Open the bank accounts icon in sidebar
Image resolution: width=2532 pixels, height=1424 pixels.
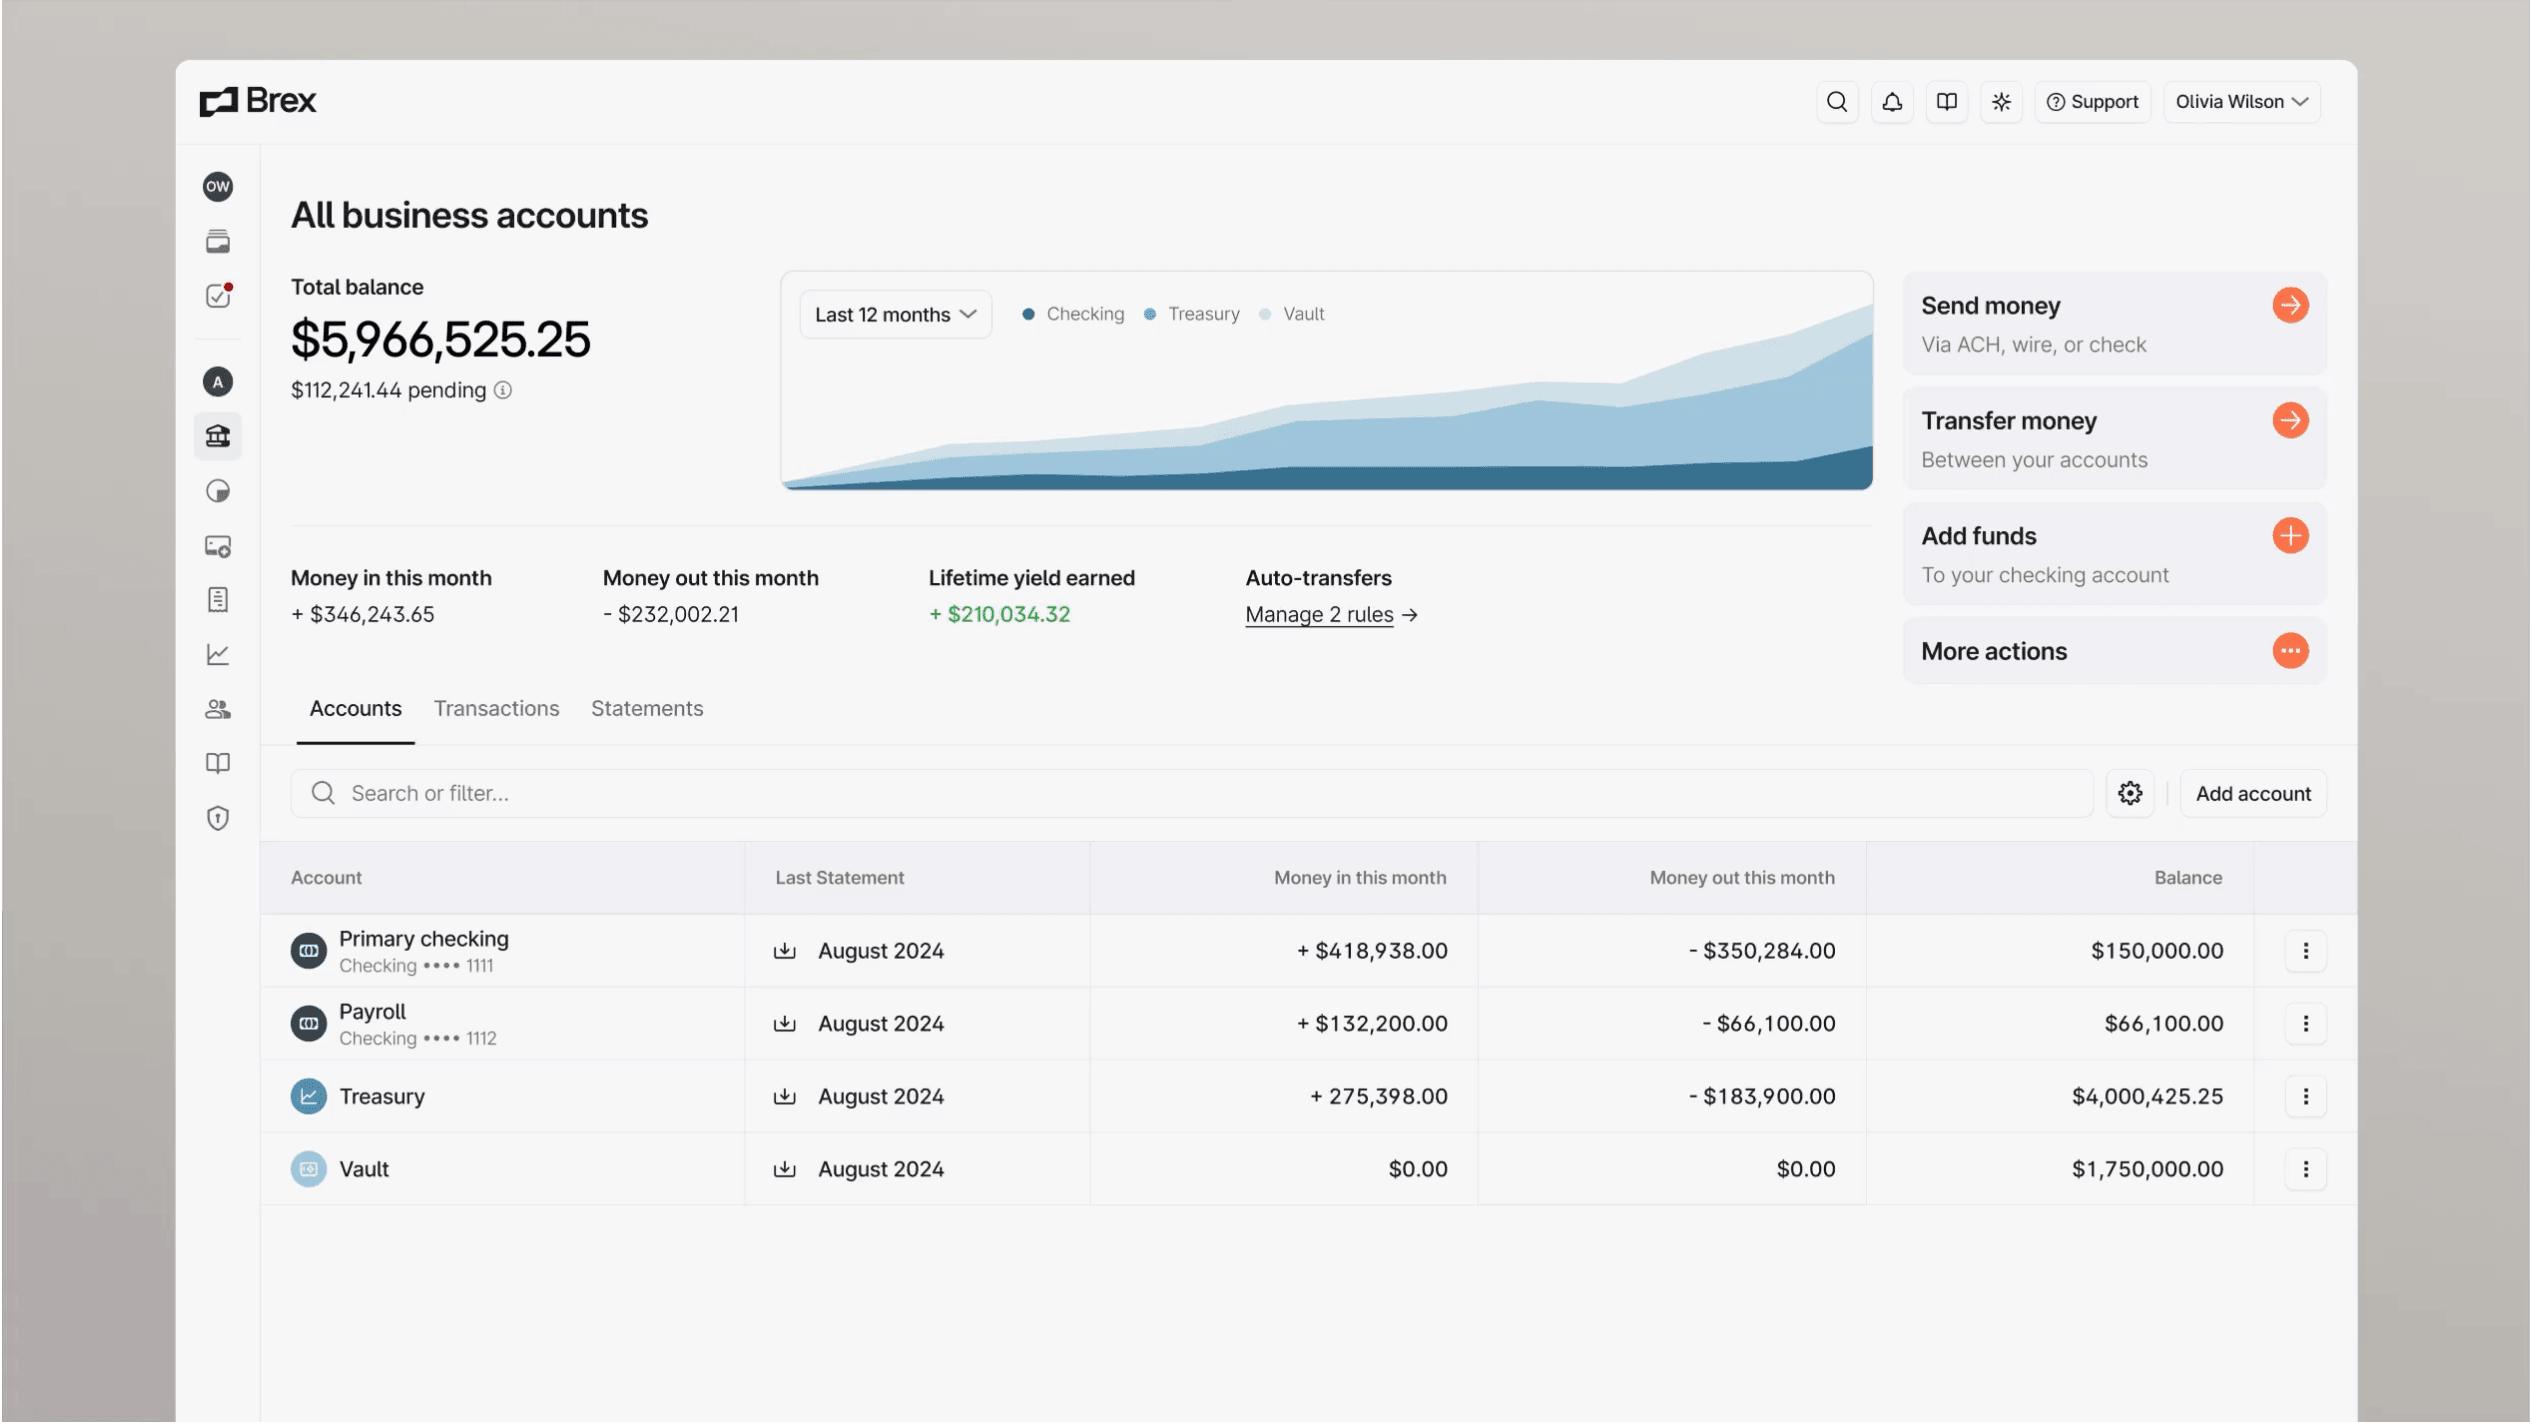218,436
